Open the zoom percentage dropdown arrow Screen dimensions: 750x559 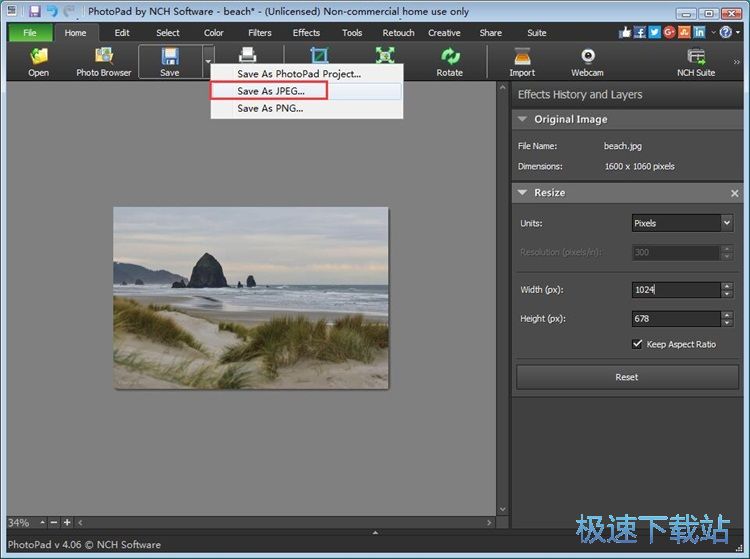[43, 523]
